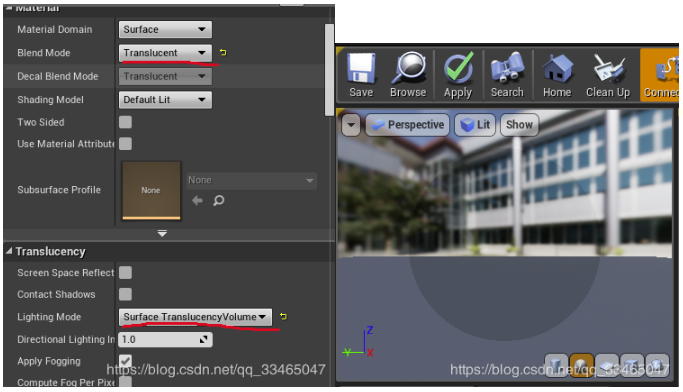
Task: Click the Directional Lighting Intensity value field
Action: pos(165,339)
